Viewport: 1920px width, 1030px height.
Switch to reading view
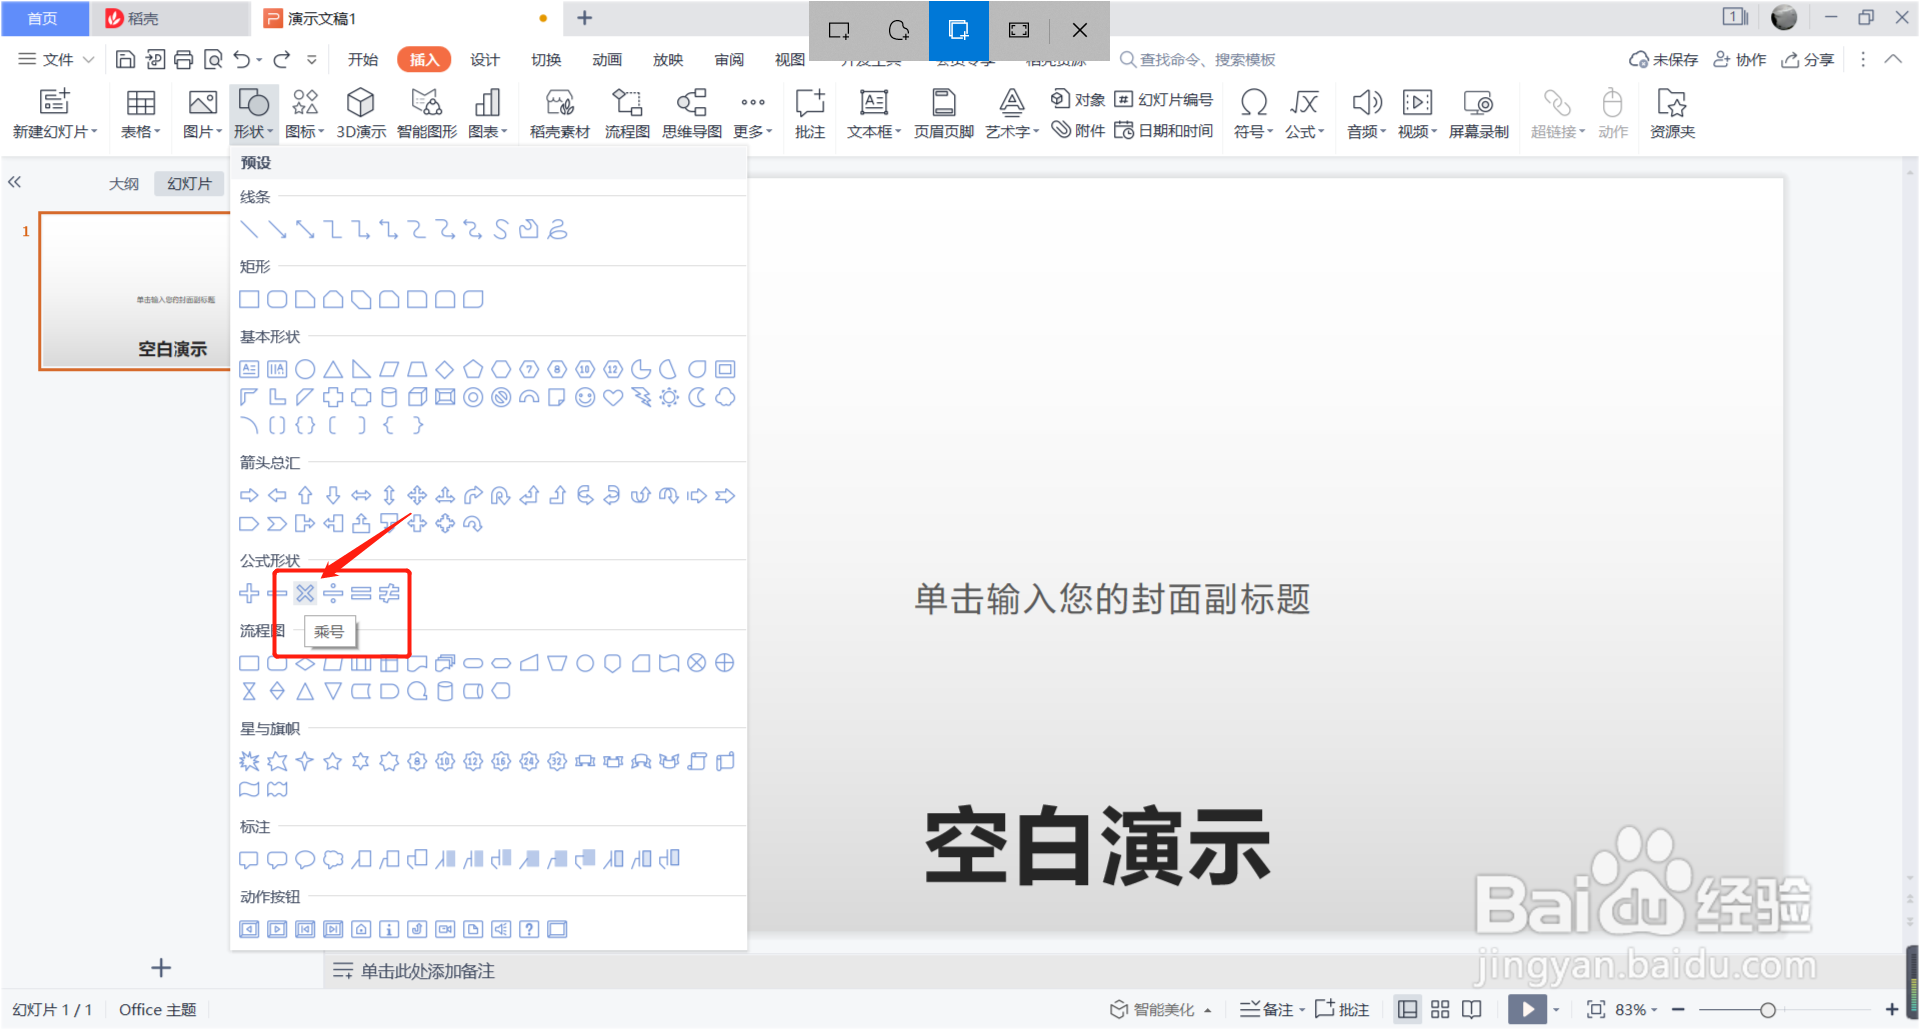(x=1472, y=1009)
